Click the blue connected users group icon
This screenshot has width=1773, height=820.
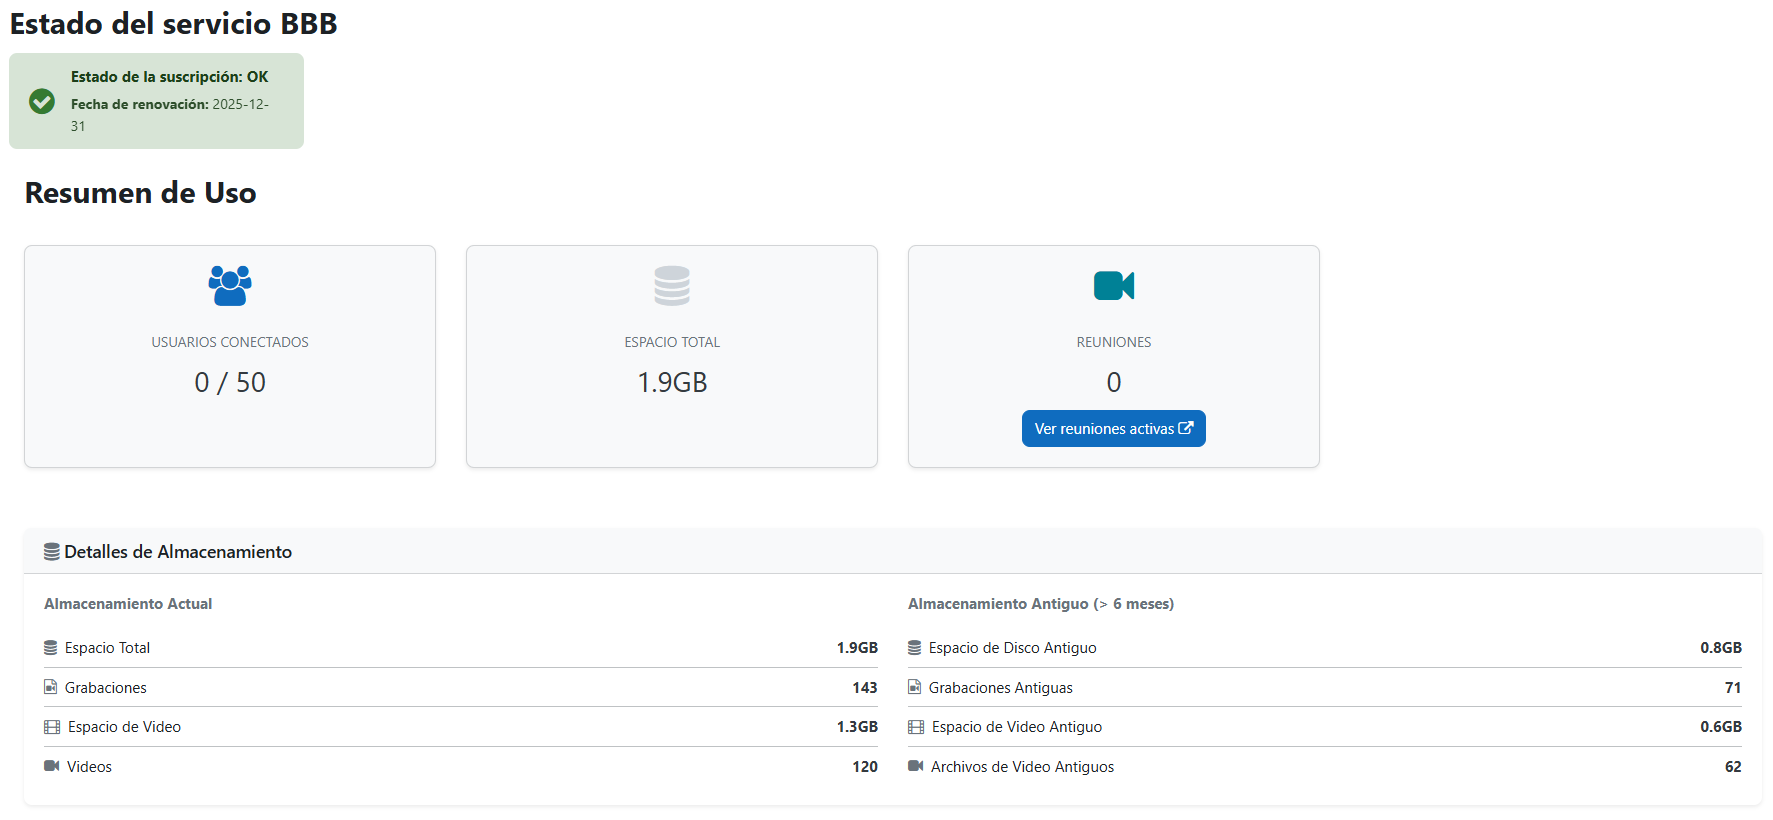230,286
